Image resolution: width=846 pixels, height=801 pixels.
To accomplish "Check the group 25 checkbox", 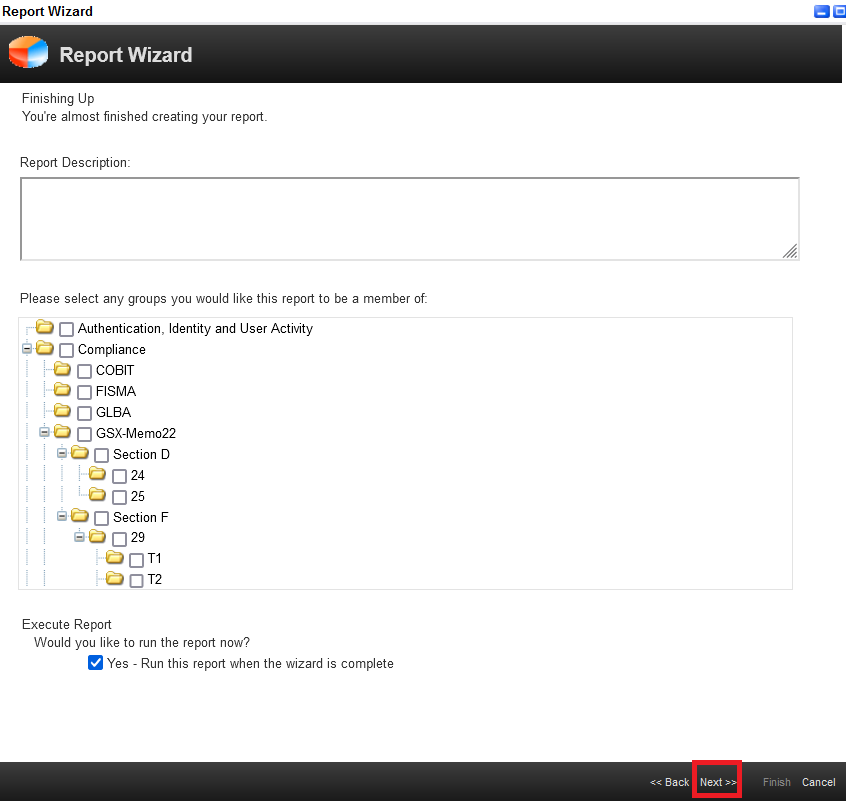I will tap(119, 497).
